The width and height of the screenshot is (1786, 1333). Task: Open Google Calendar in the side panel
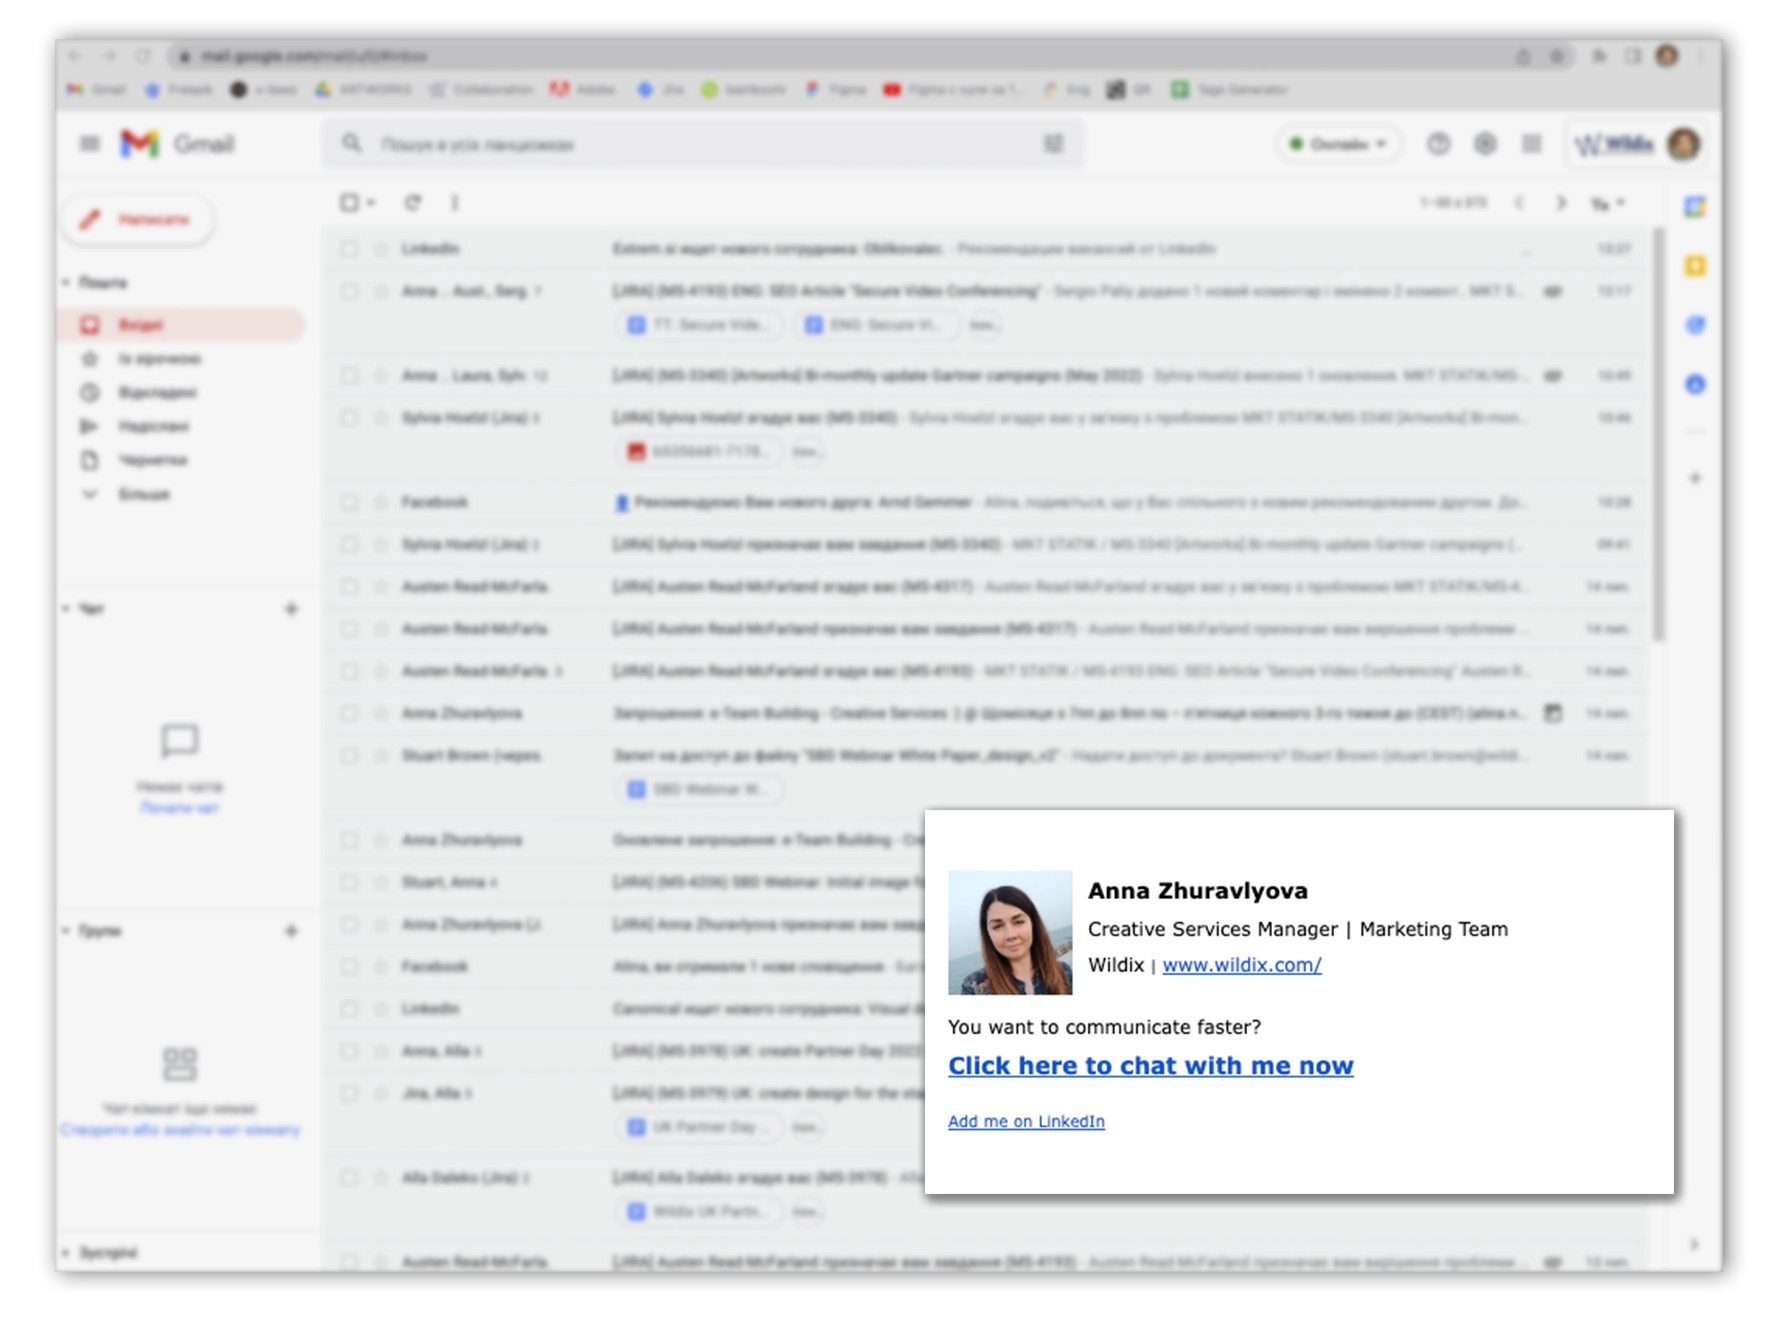1695,207
